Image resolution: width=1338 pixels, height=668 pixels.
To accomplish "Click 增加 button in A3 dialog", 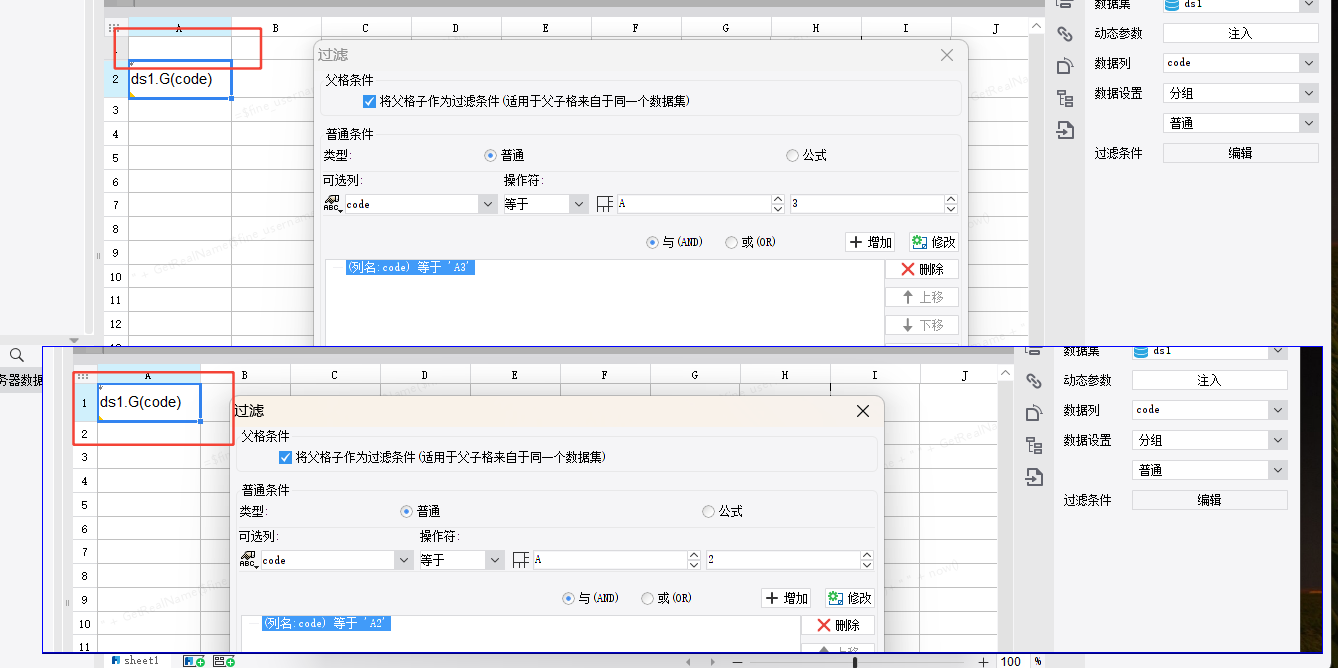I will click(872, 242).
